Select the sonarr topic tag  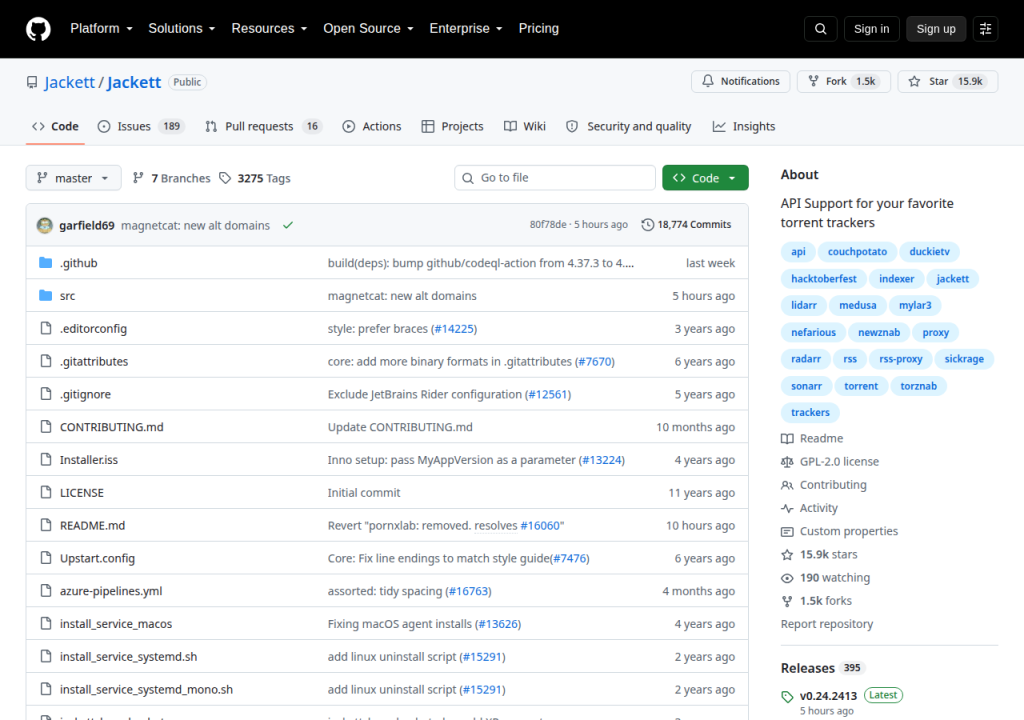tap(807, 386)
